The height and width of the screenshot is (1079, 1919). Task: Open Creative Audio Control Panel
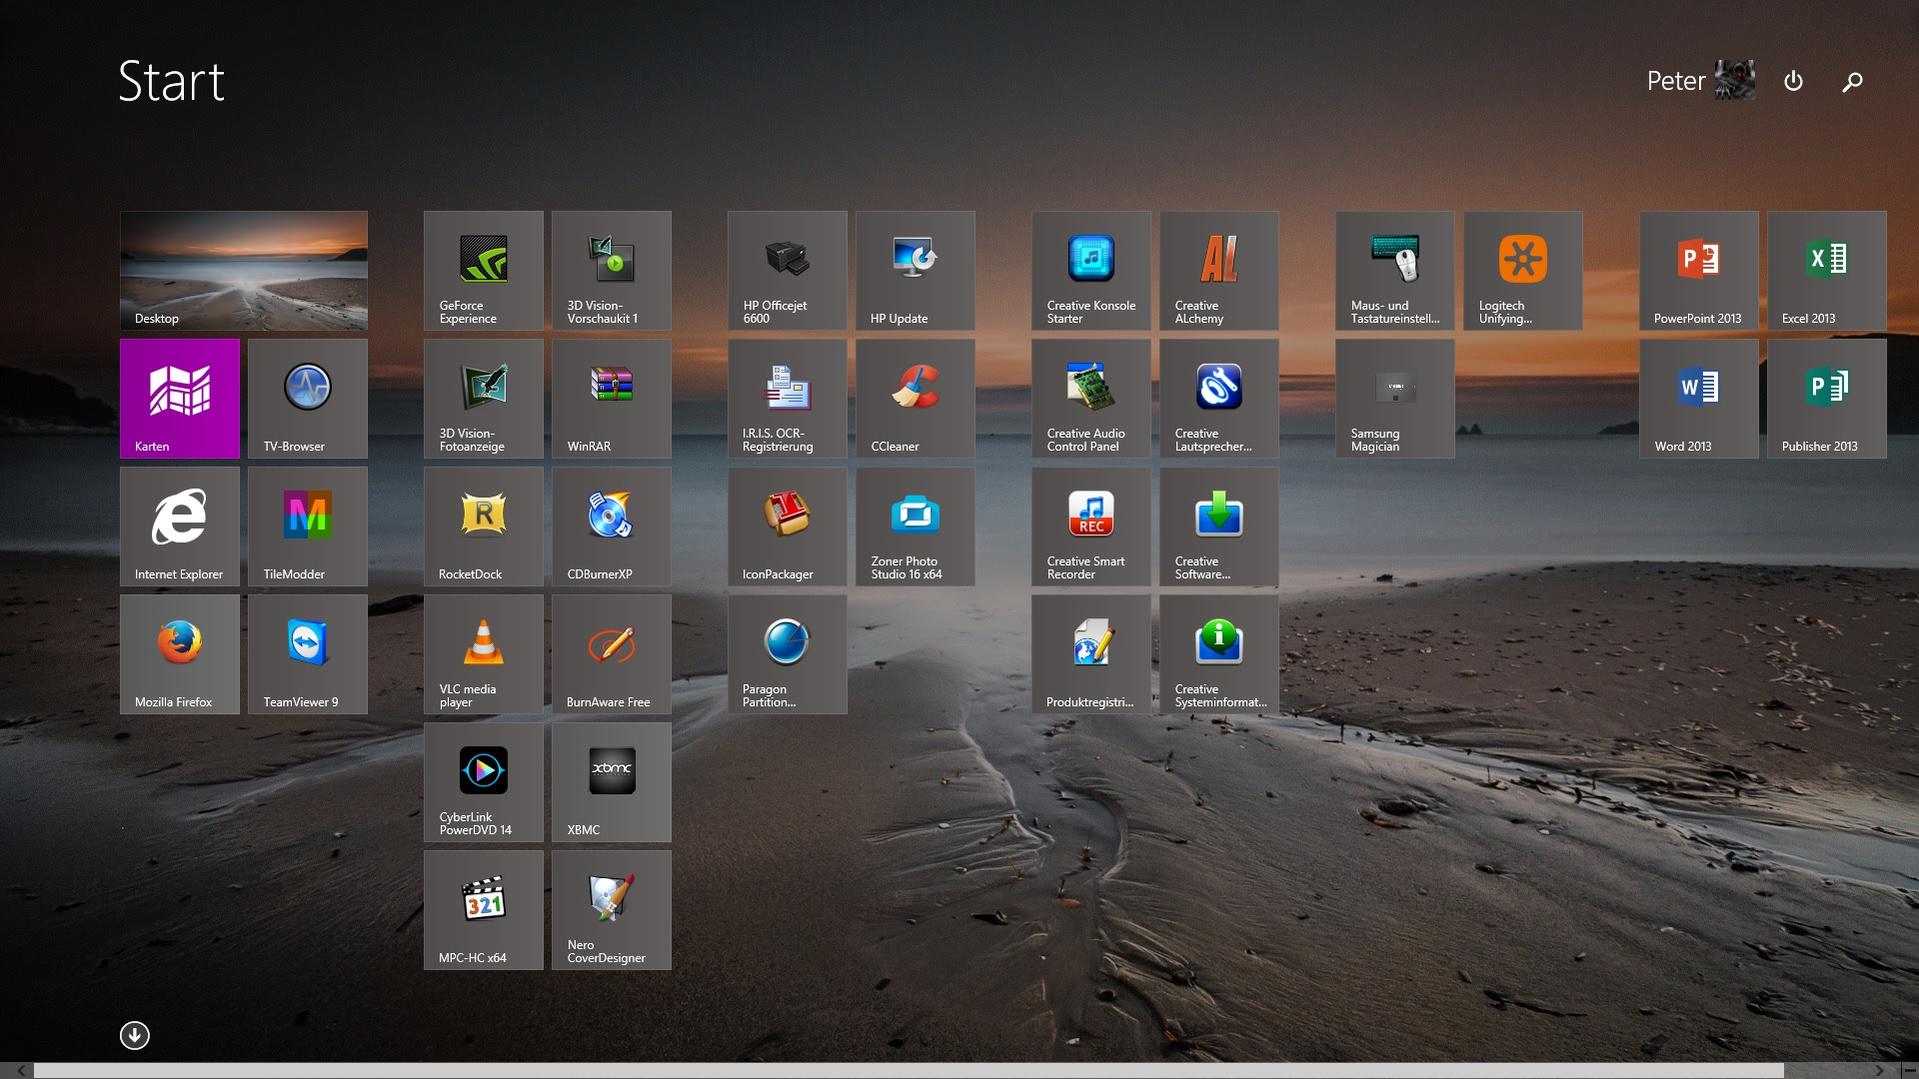coord(1092,398)
